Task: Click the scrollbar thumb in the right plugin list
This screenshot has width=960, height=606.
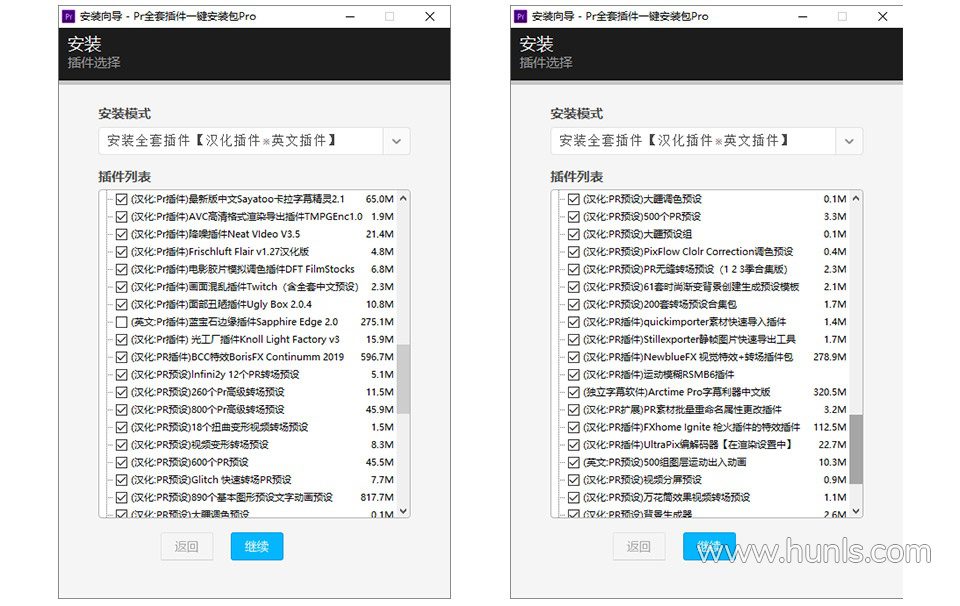Action: tap(856, 449)
